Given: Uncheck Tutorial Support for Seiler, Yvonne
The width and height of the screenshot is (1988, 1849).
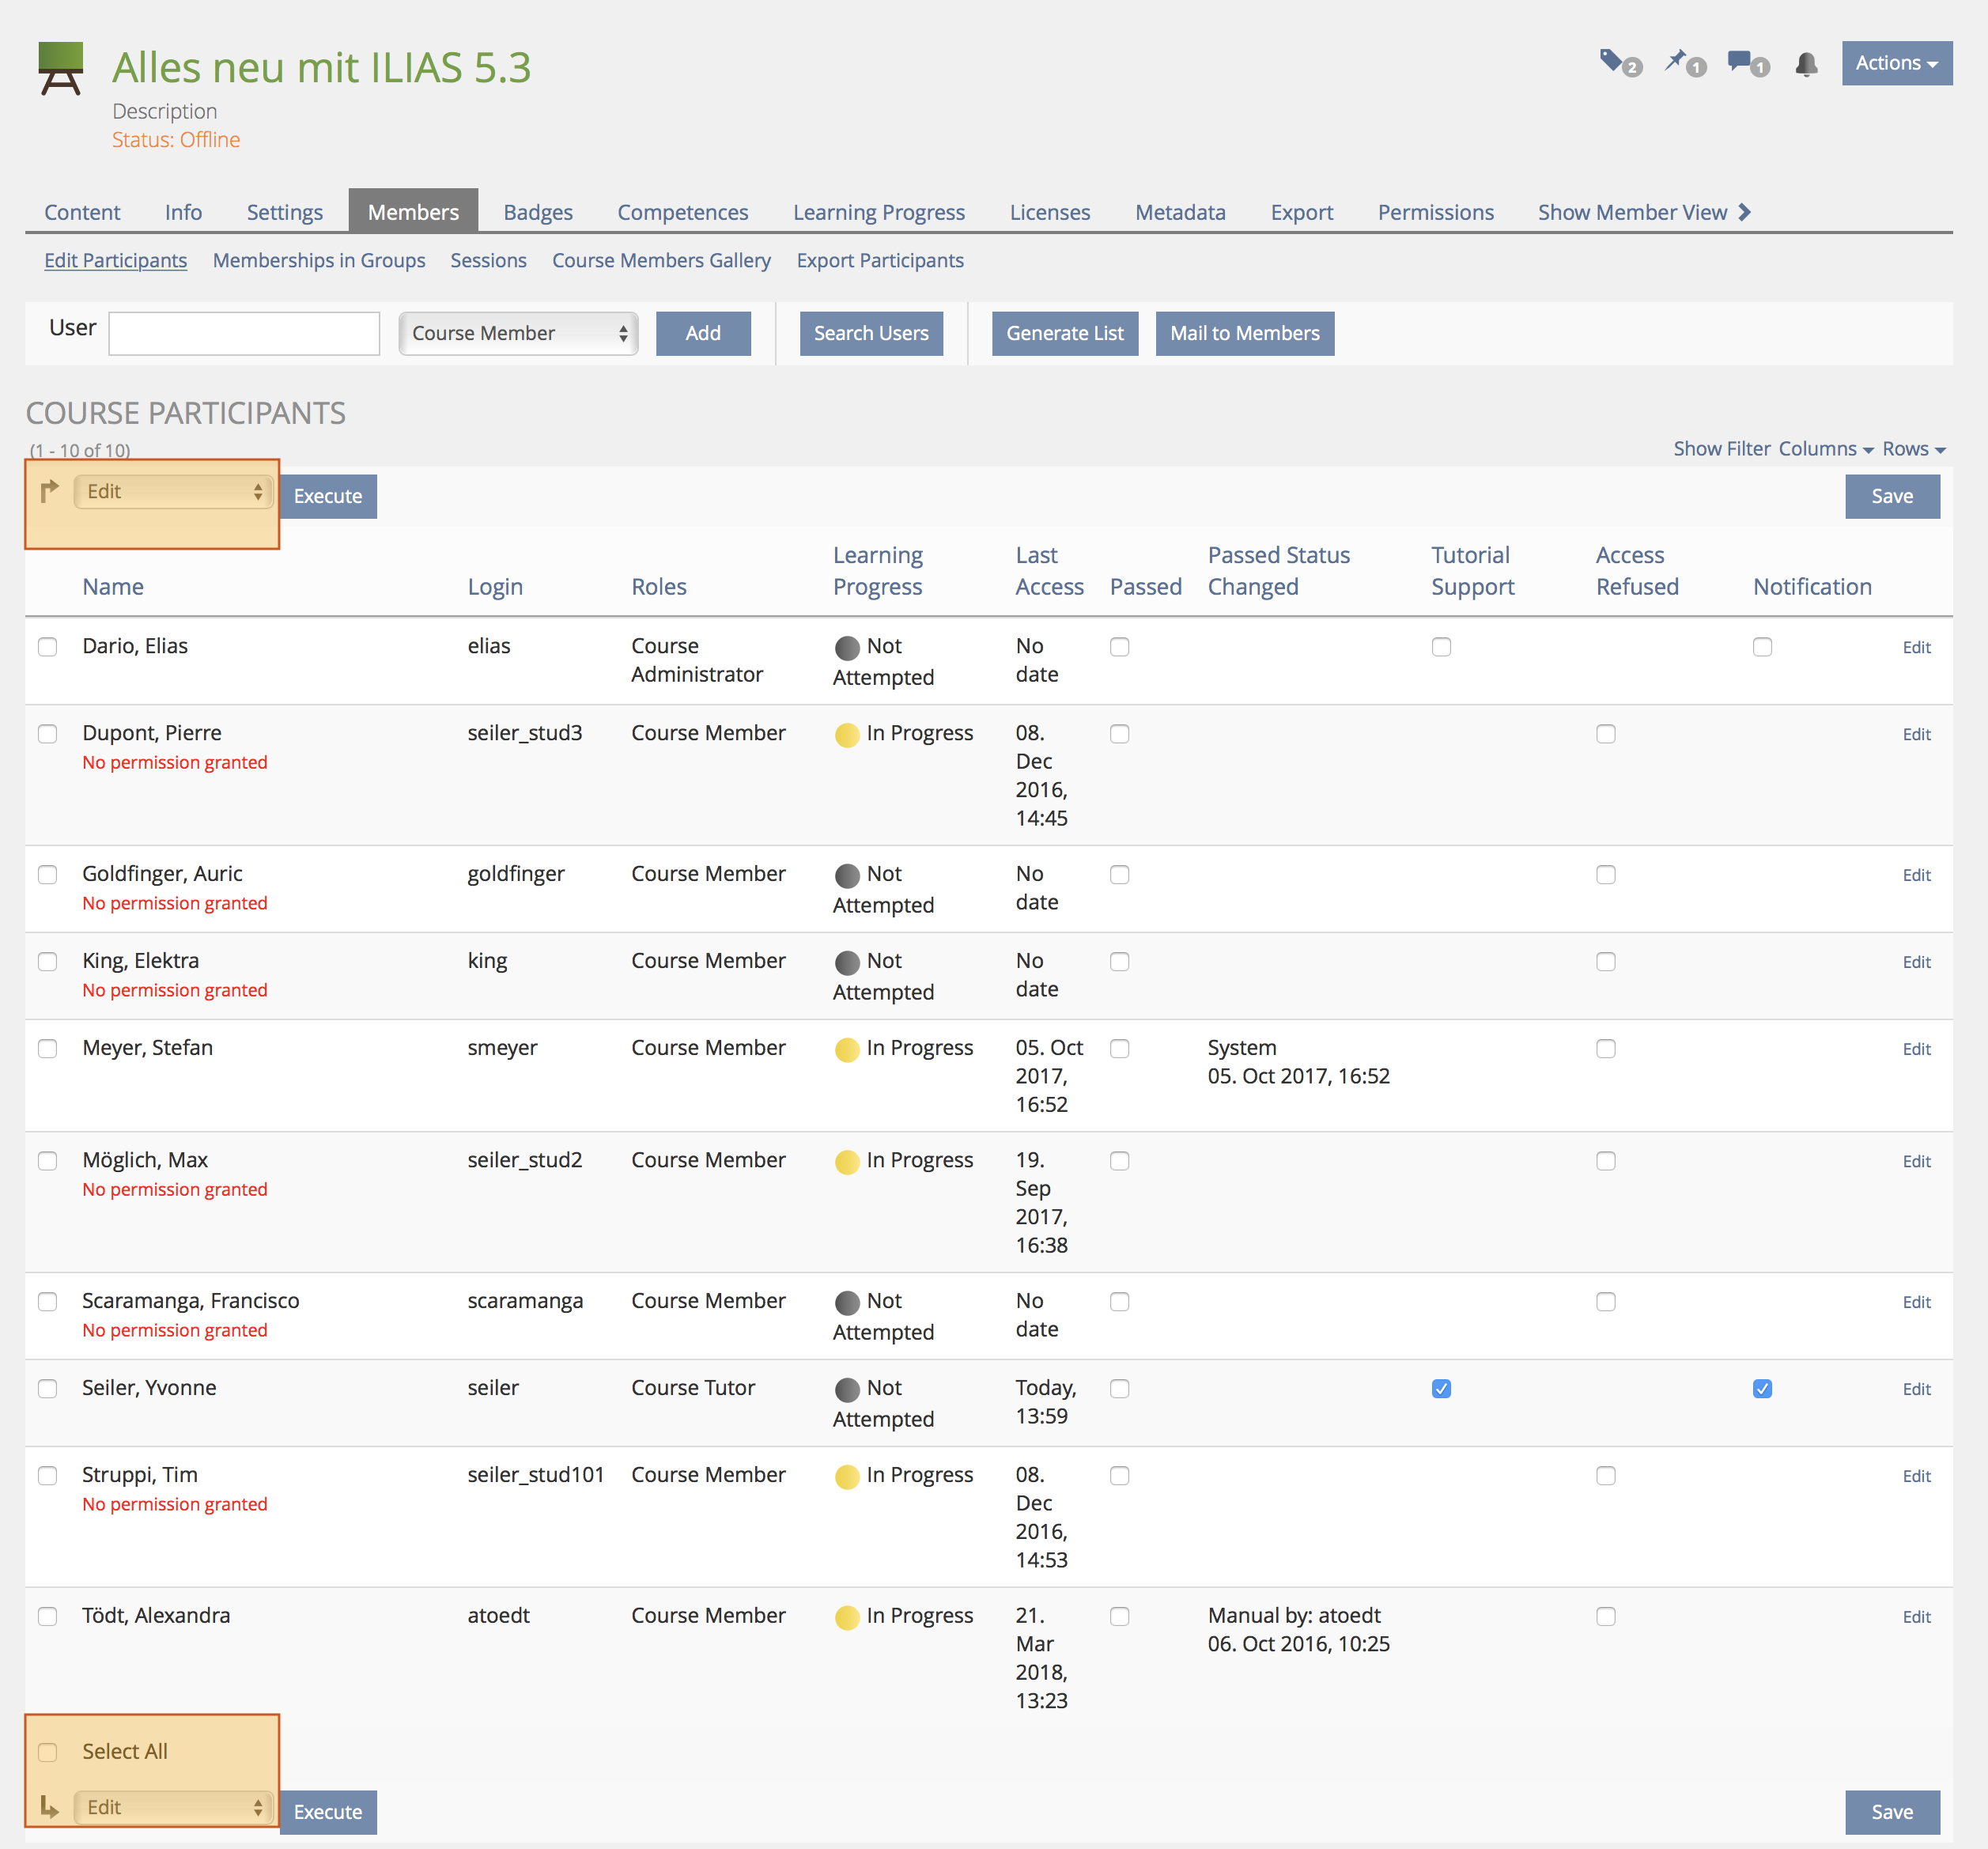Looking at the screenshot, I should tap(1441, 1389).
